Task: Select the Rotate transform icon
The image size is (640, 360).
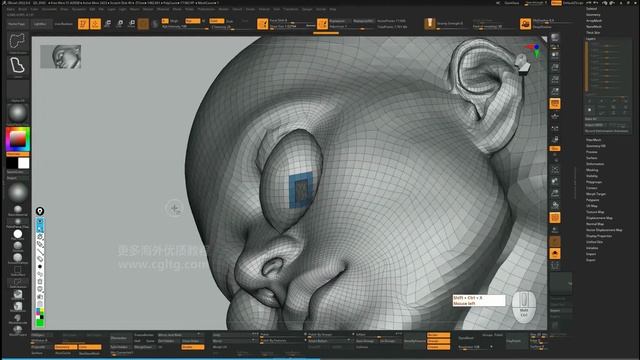Action: [131, 24]
